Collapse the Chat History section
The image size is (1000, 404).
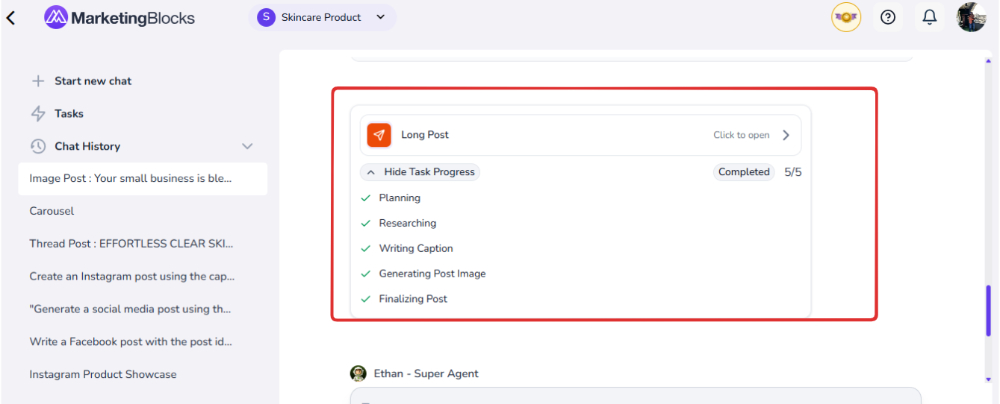[248, 146]
